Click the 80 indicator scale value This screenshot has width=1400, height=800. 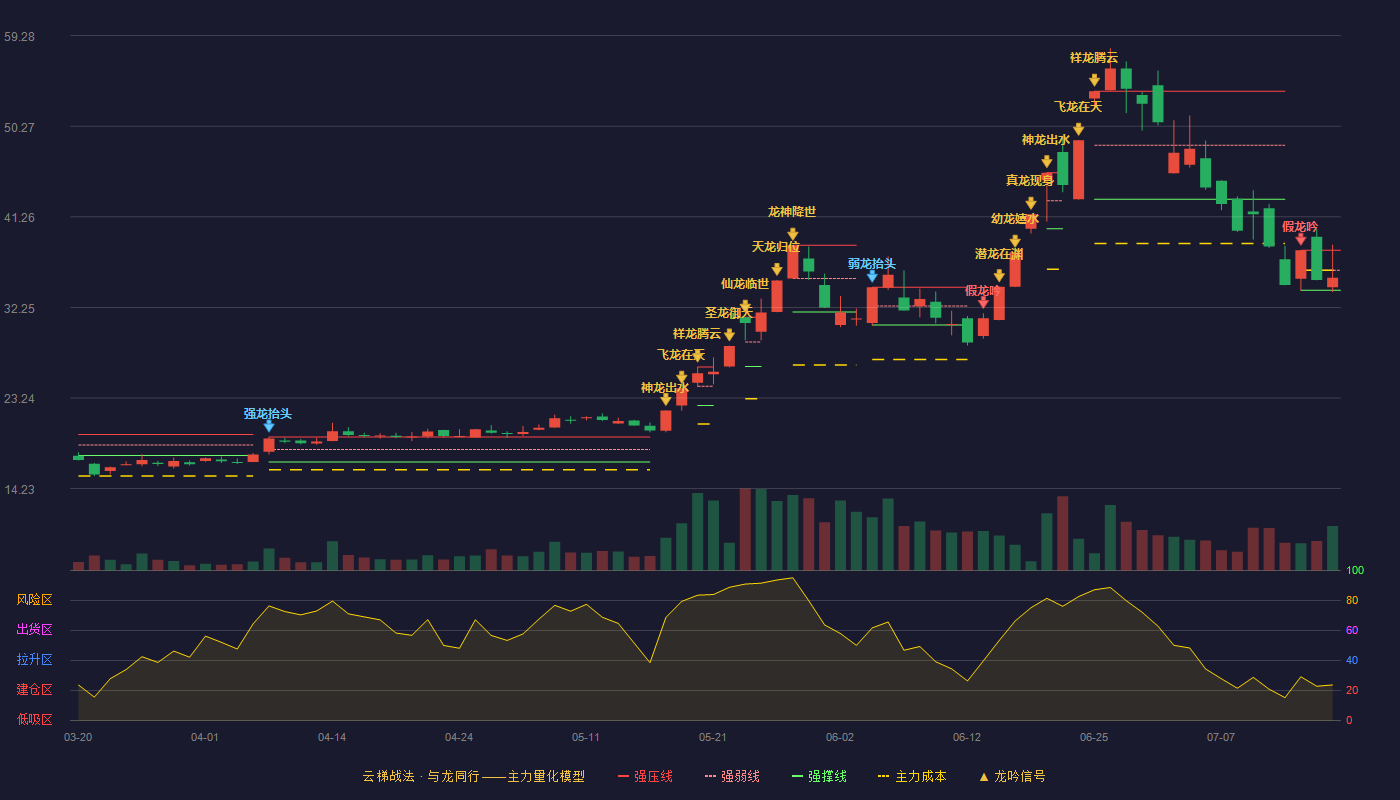pyautogui.click(x=1351, y=600)
